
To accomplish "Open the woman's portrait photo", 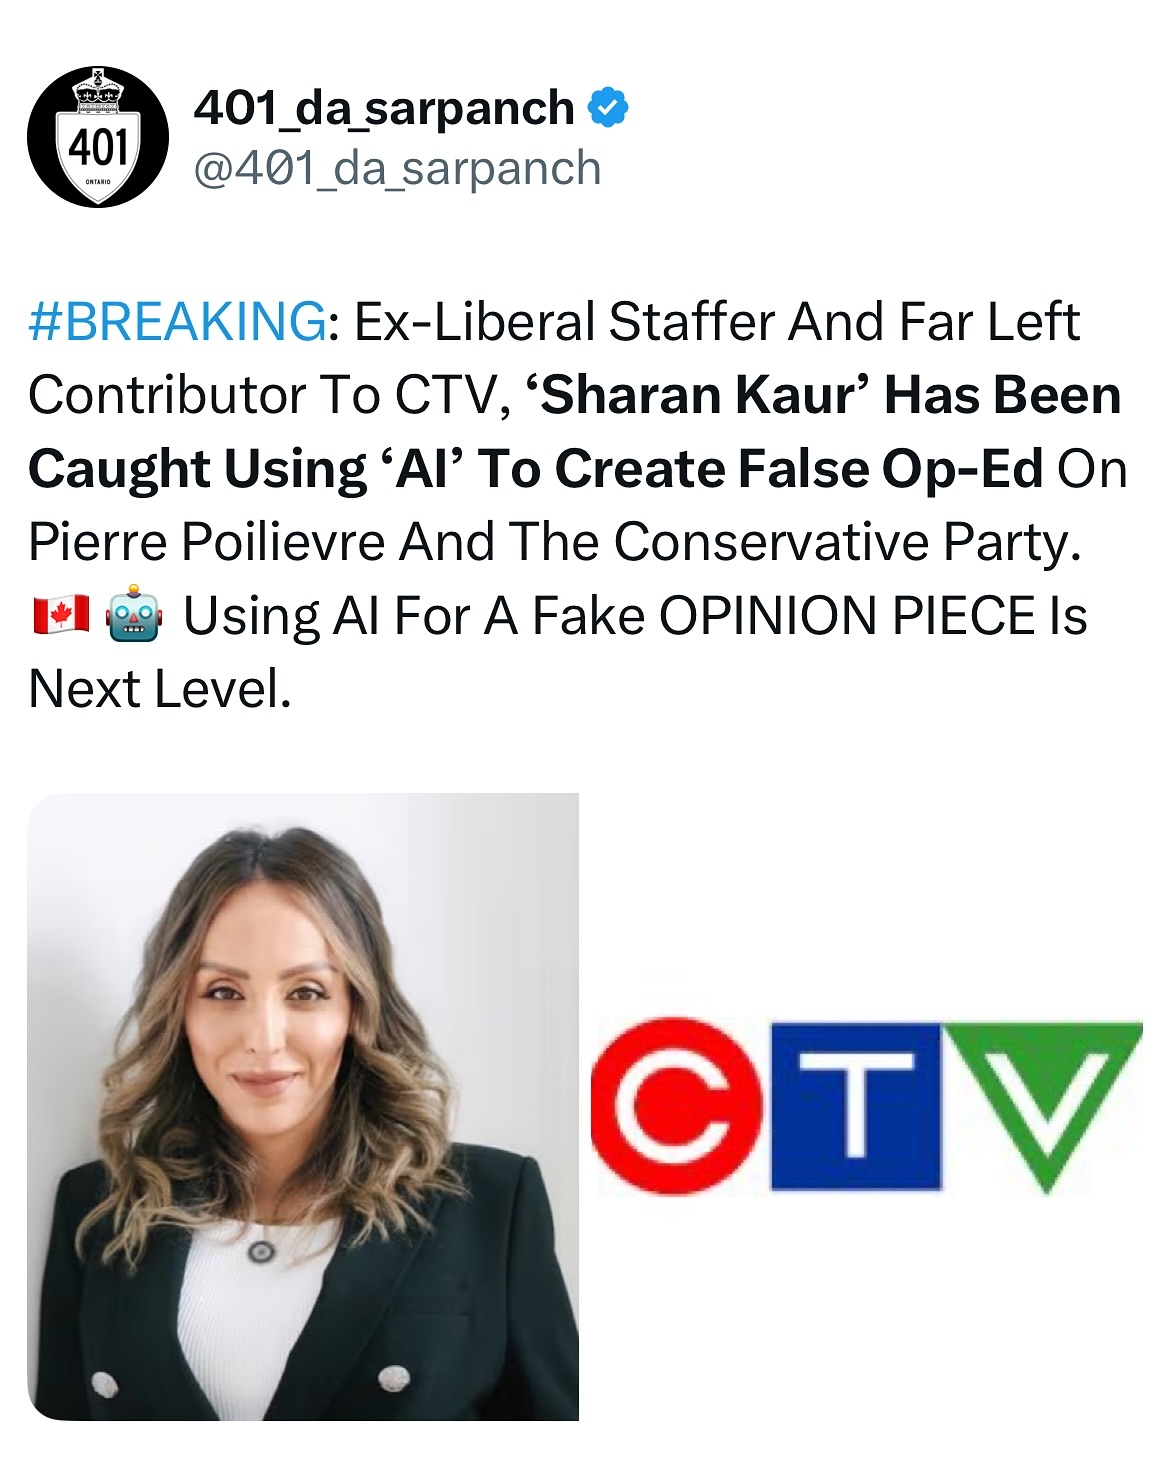I will (303, 1106).
